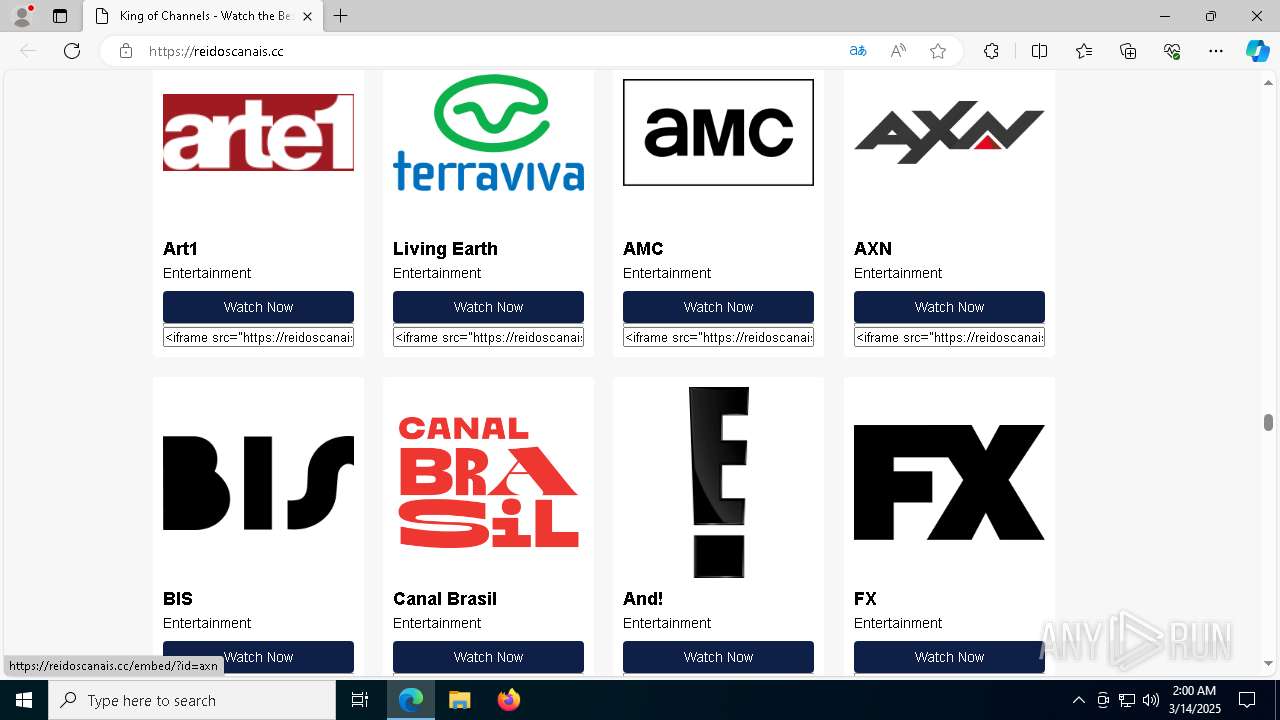Open network status tray icon
The height and width of the screenshot is (720, 1280).
(1127, 700)
